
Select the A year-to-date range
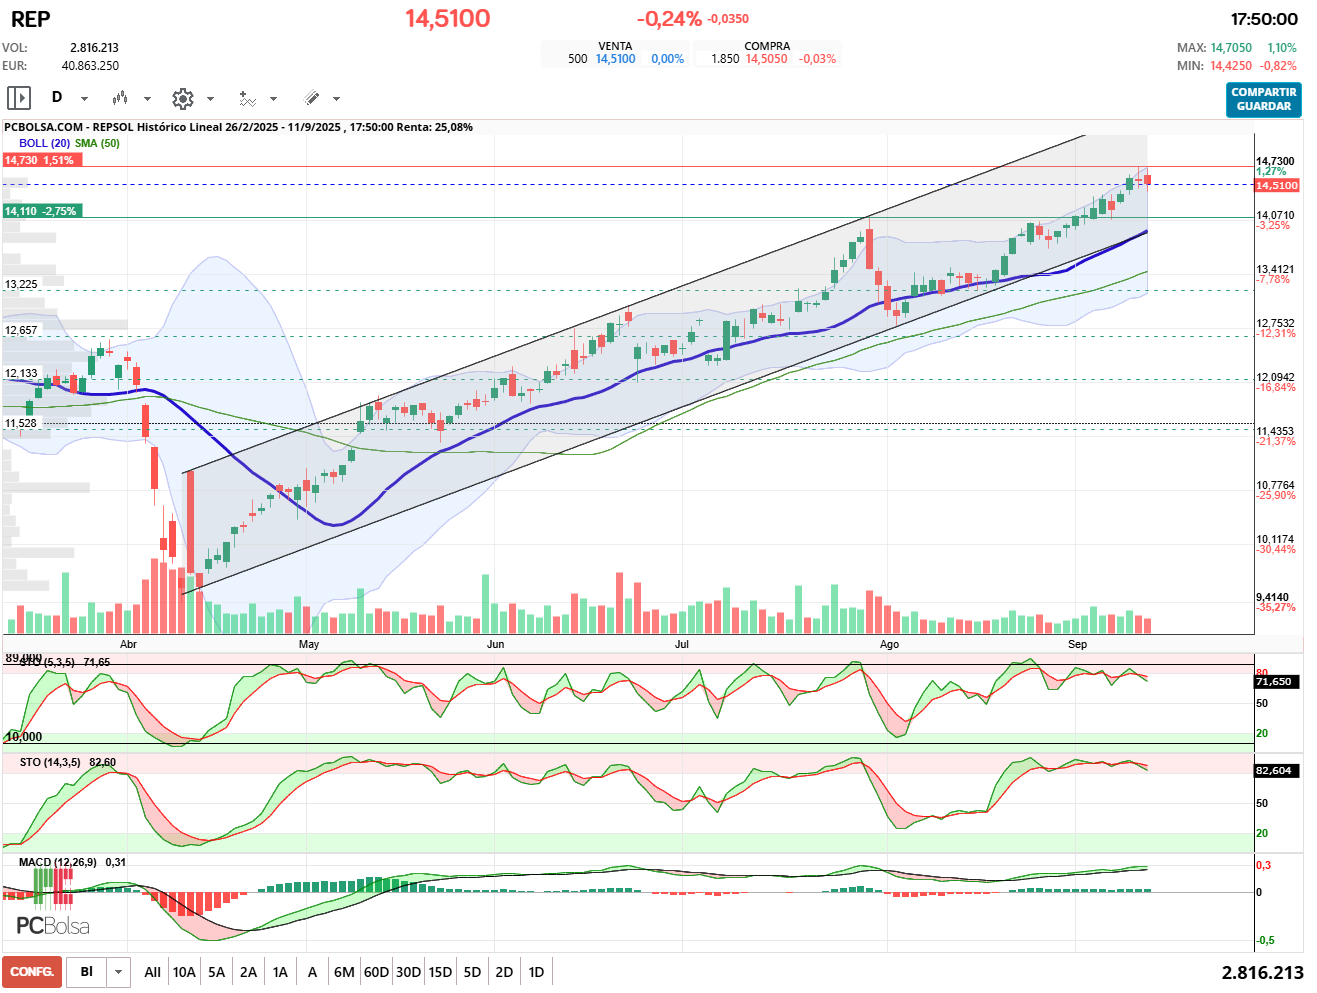(312, 972)
